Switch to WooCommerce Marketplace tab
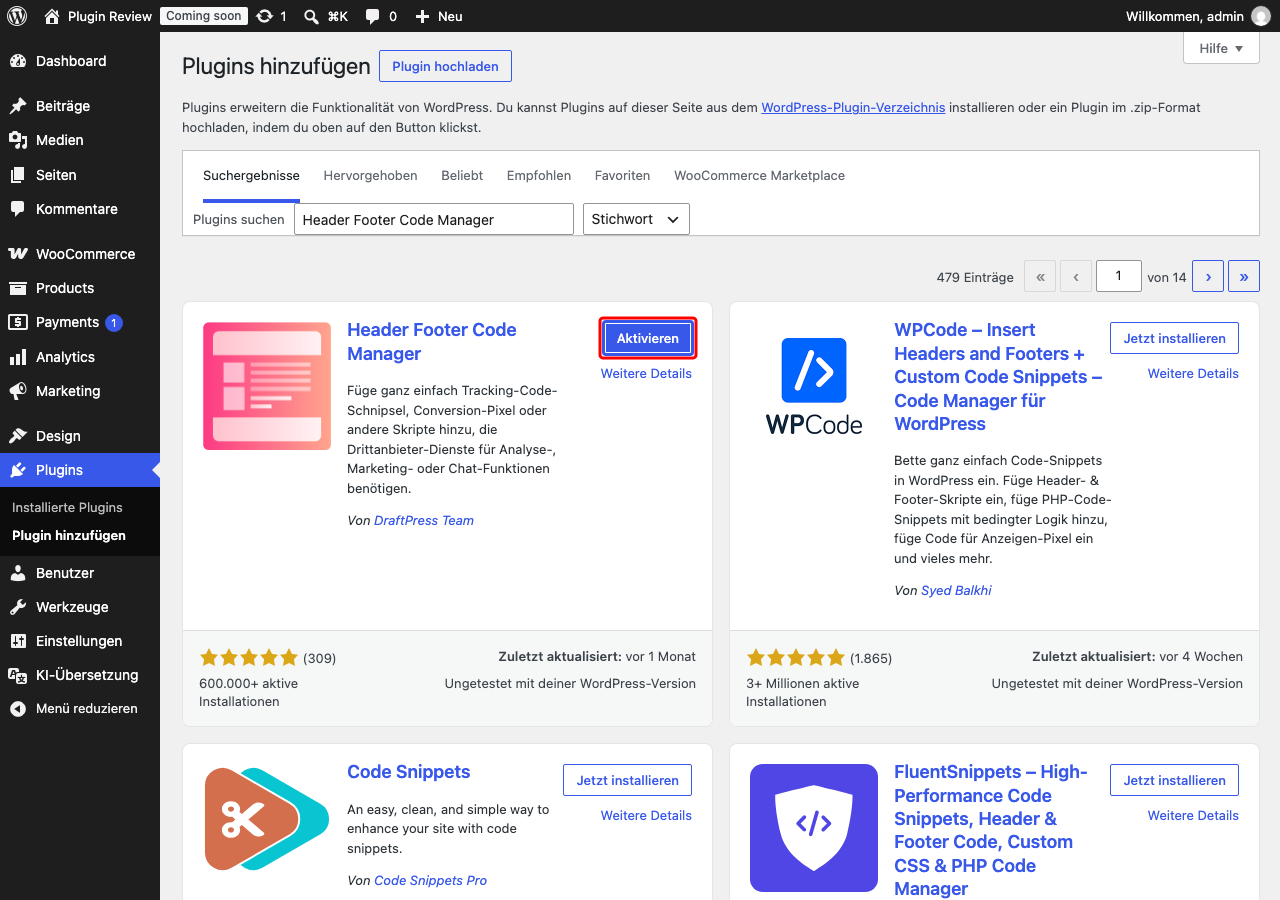The height and width of the screenshot is (900, 1280). [x=759, y=175]
